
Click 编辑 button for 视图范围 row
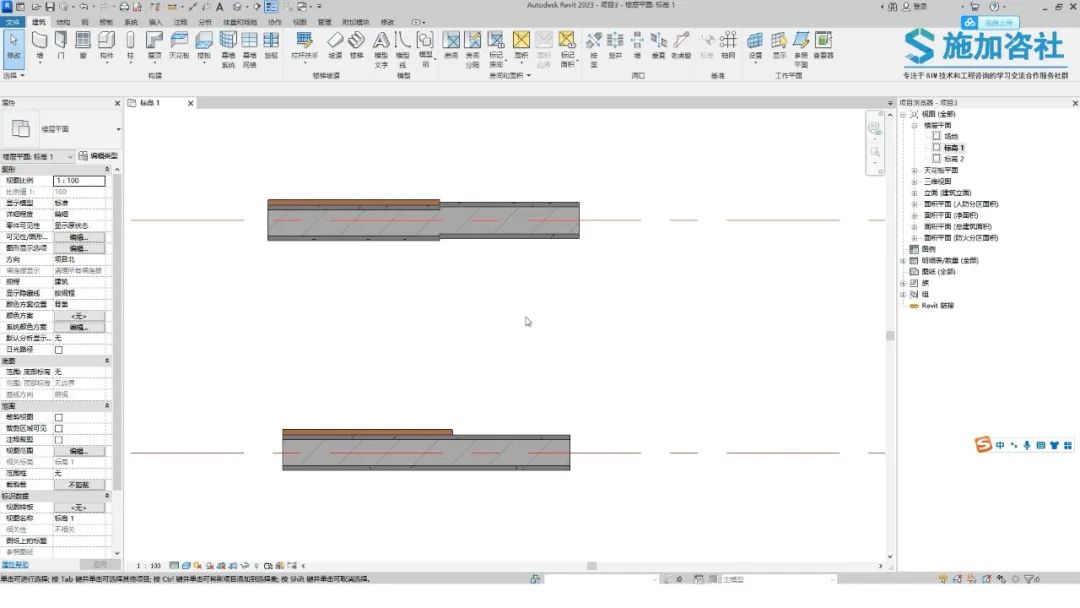click(x=79, y=451)
